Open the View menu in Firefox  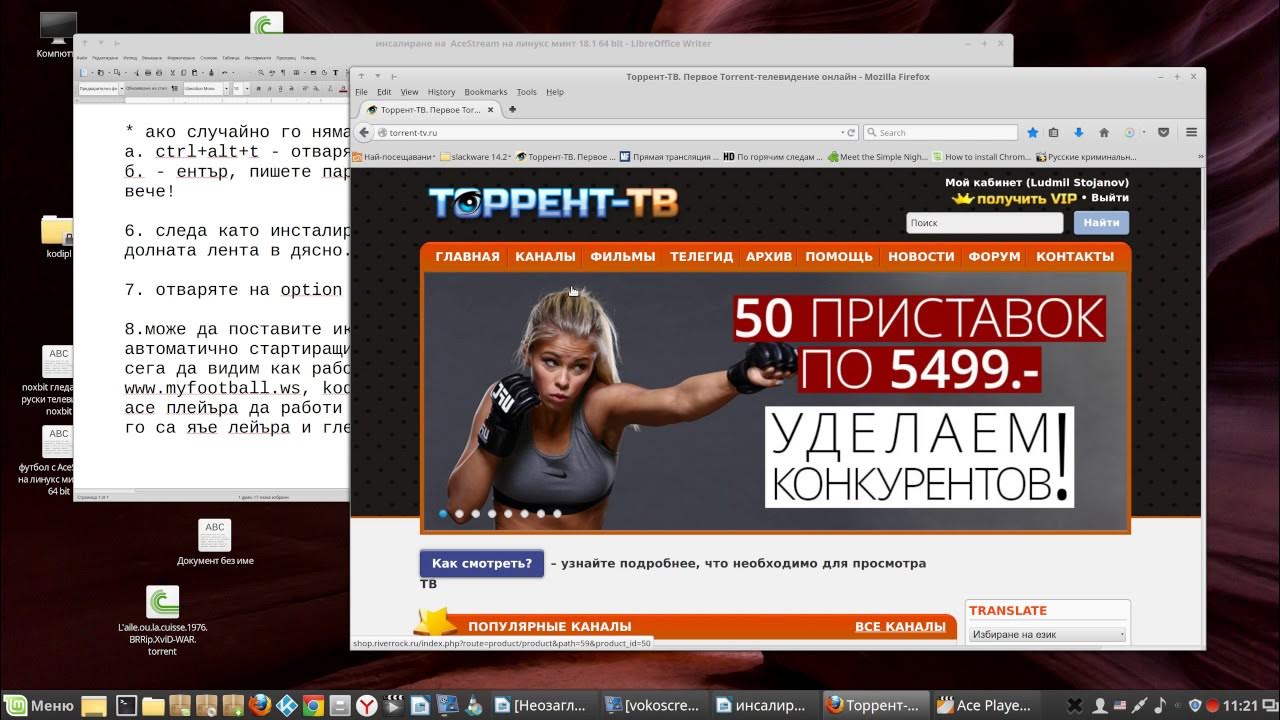[409, 92]
